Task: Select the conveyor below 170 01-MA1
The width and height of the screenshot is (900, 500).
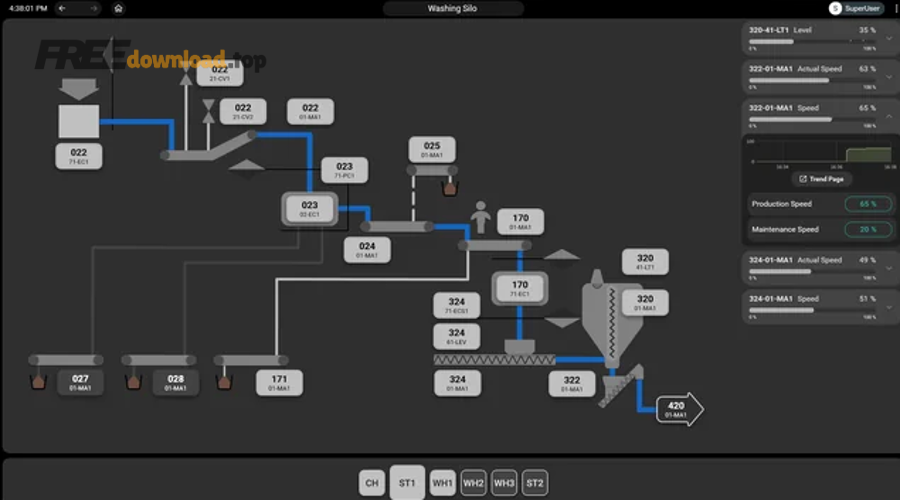Action: tap(494, 246)
